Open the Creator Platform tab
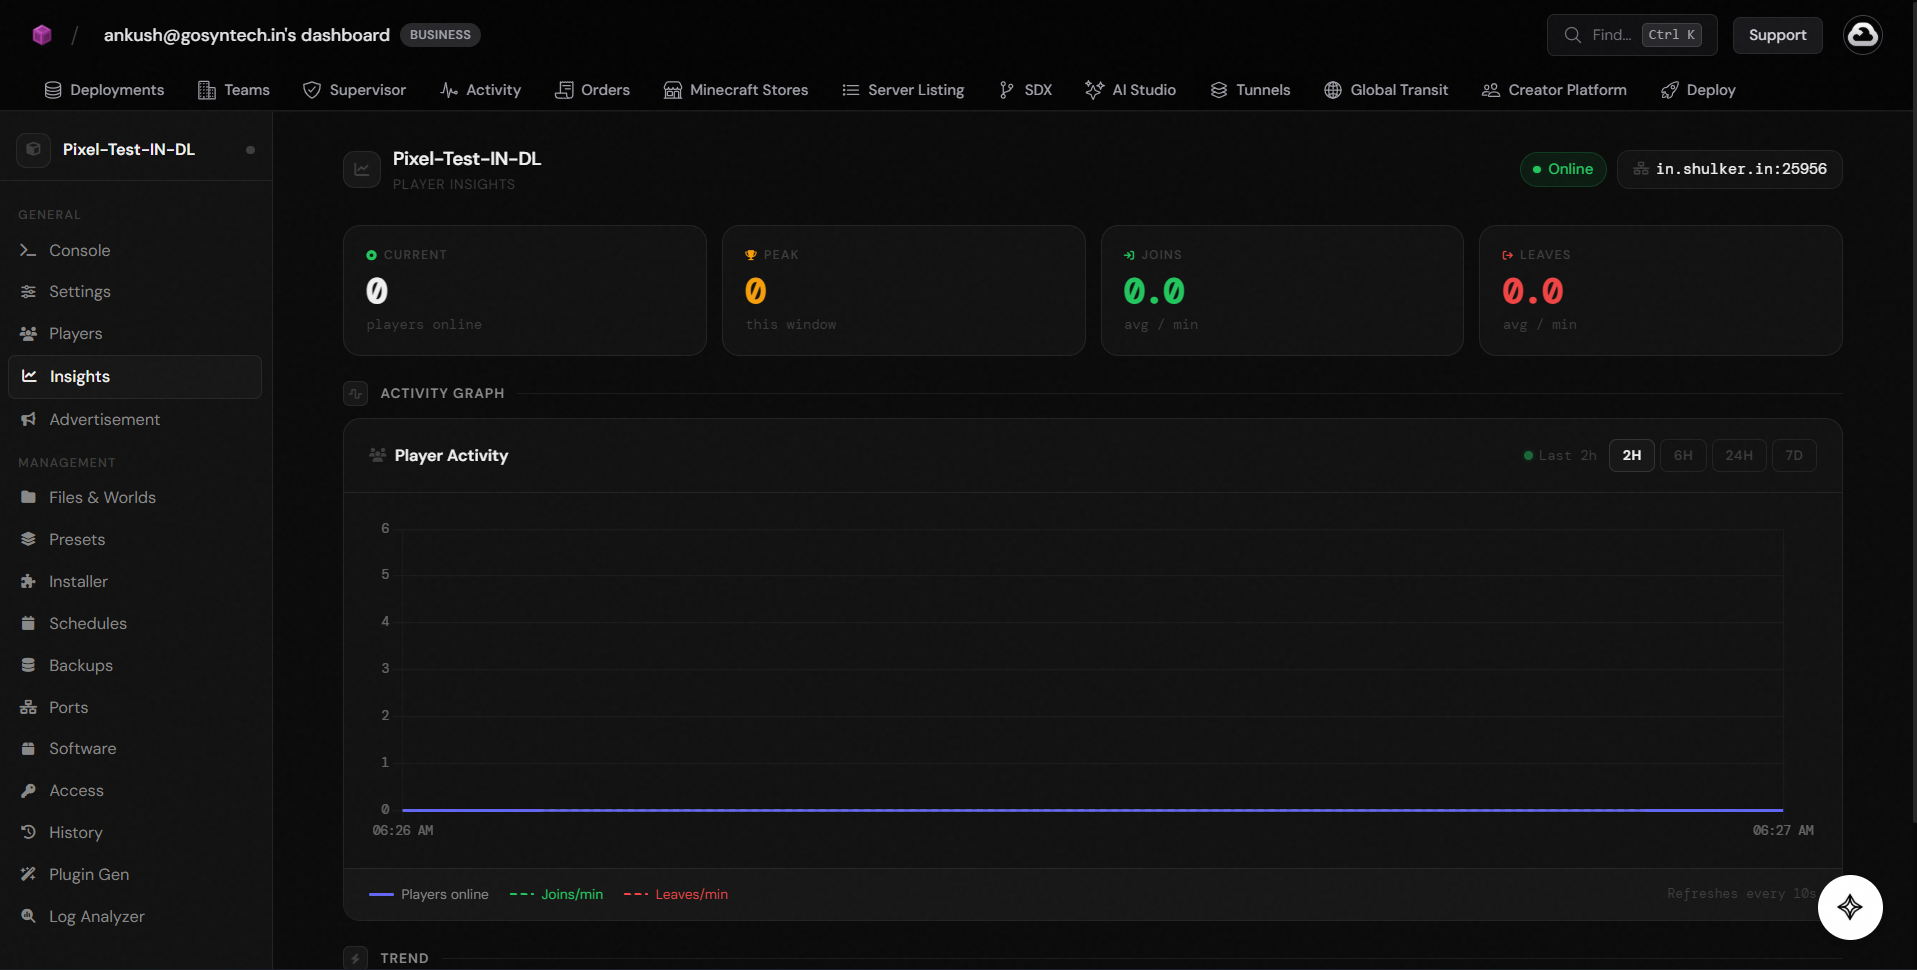Viewport: 1917px width, 970px height. tap(1554, 90)
